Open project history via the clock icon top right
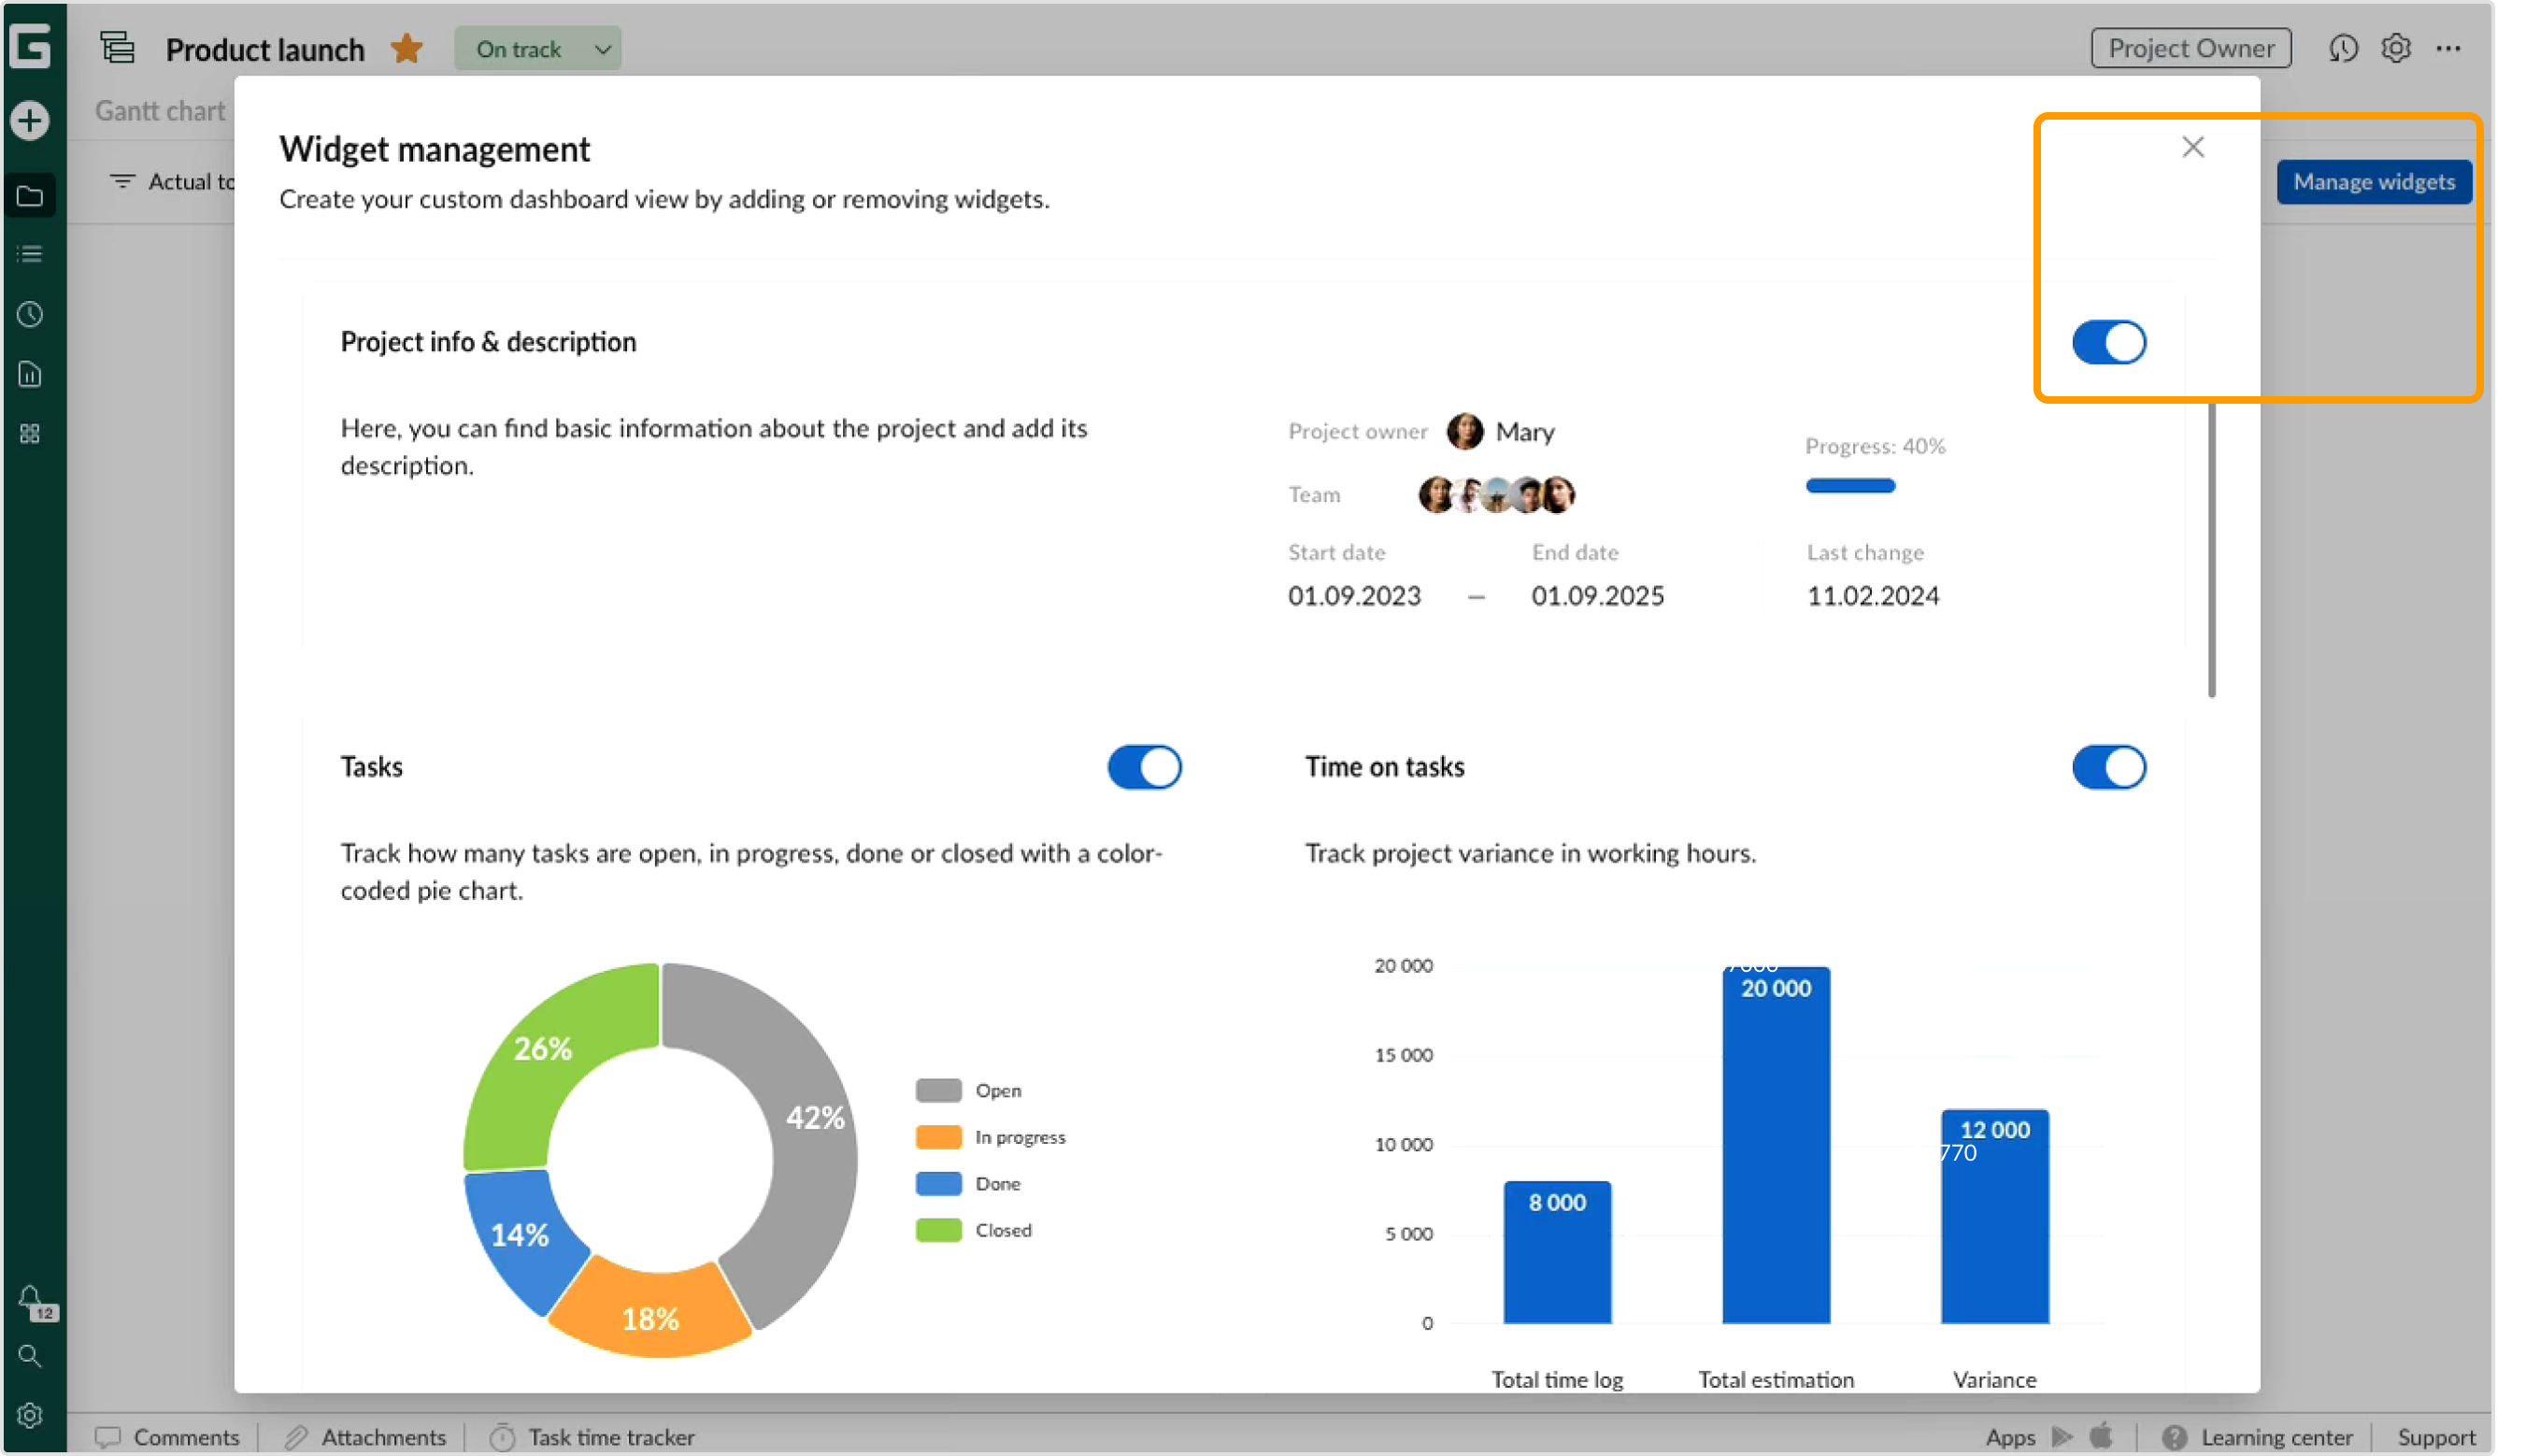The image size is (2540, 1456). tap(2344, 47)
